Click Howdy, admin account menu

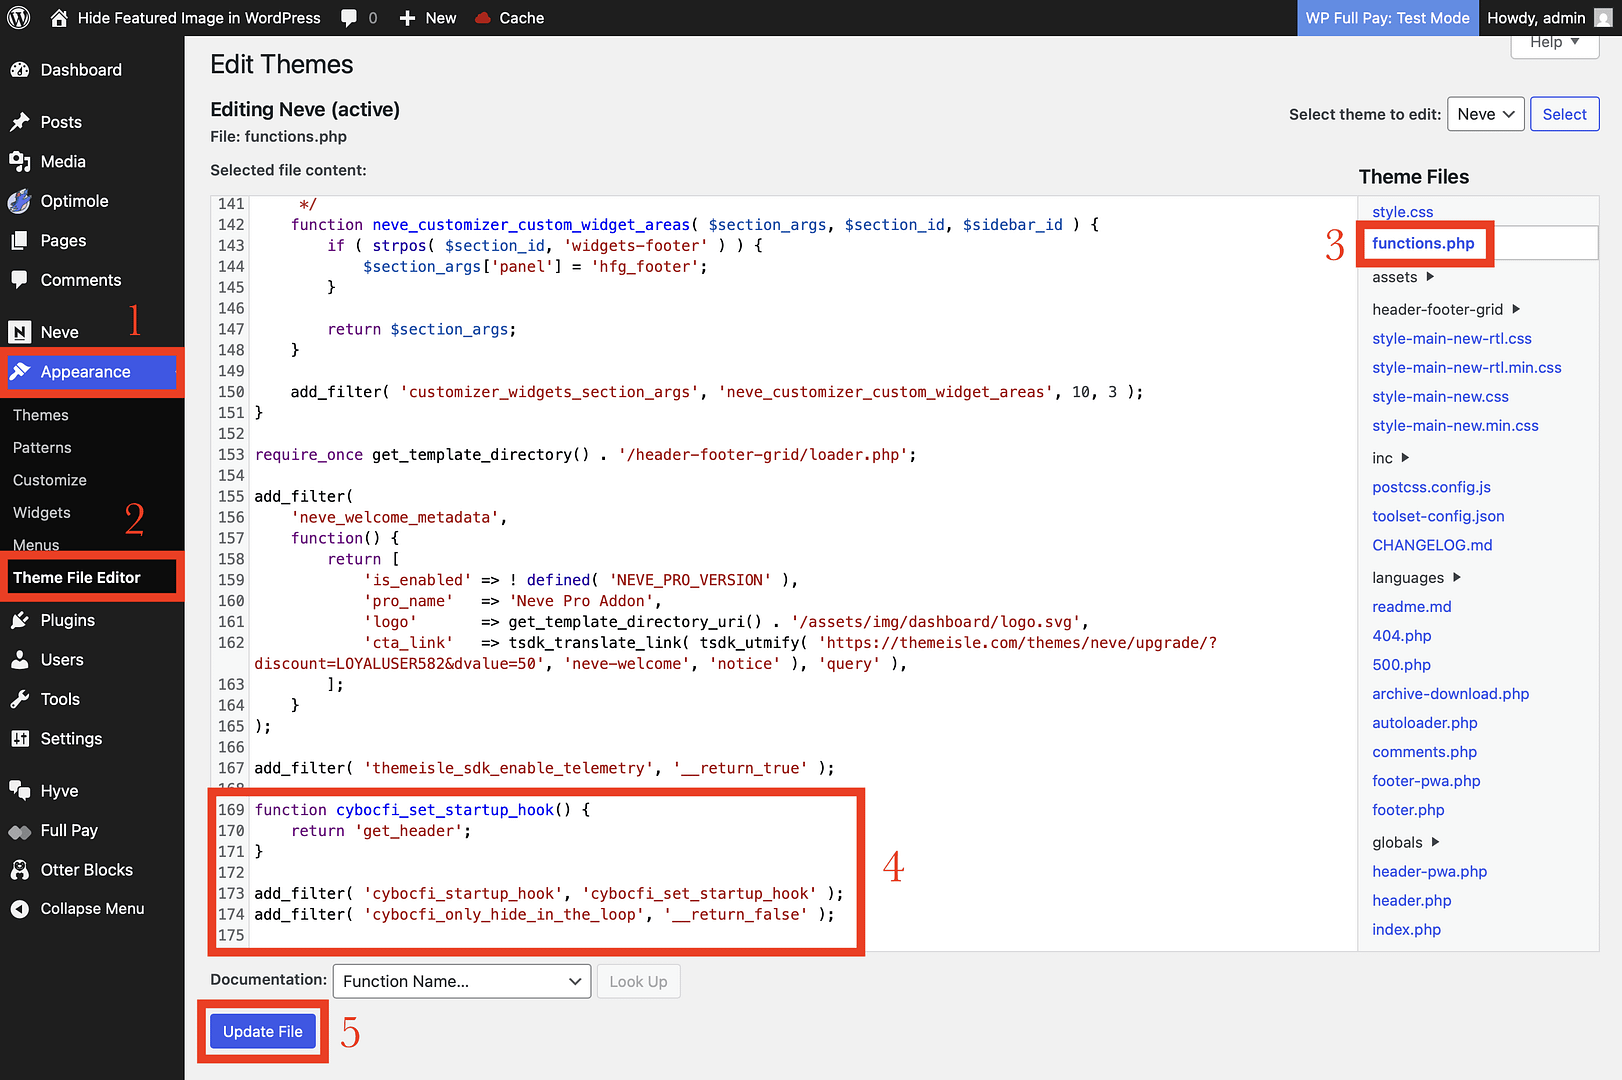(1550, 18)
